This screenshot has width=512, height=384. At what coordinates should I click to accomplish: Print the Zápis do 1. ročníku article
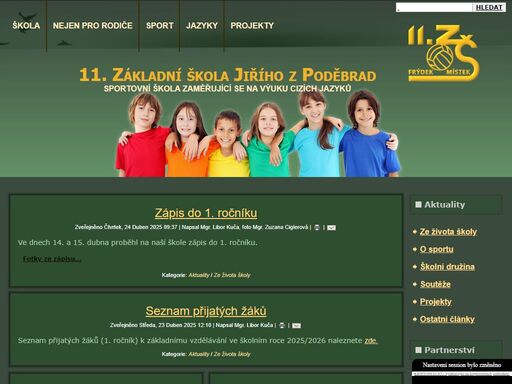[317, 227]
